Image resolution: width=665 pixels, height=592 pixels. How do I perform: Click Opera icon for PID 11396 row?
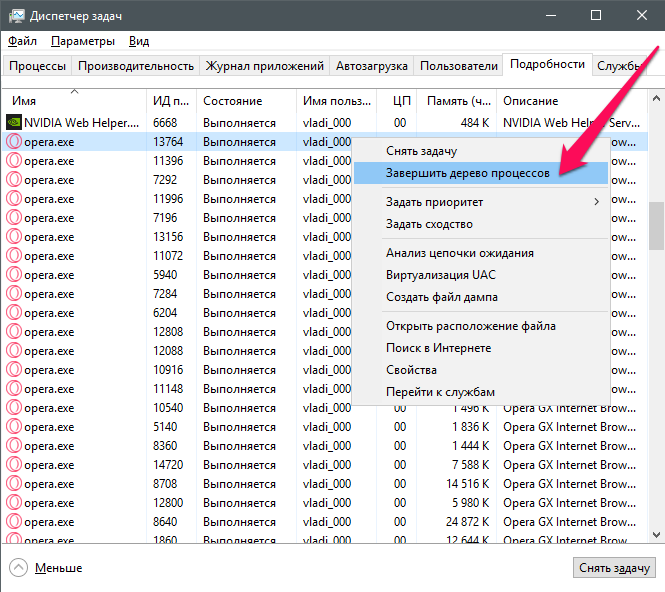(x=14, y=161)
